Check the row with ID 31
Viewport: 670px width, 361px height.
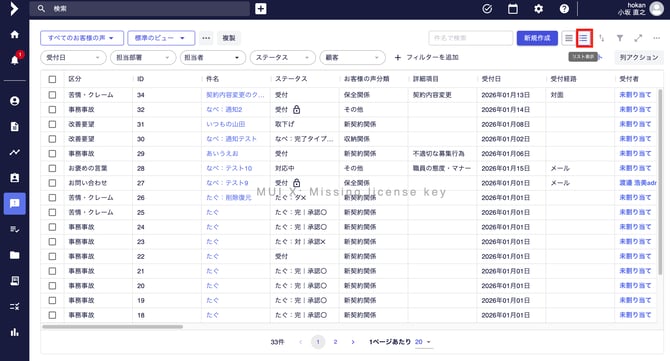pyautogui.click(x=52, y=124)
